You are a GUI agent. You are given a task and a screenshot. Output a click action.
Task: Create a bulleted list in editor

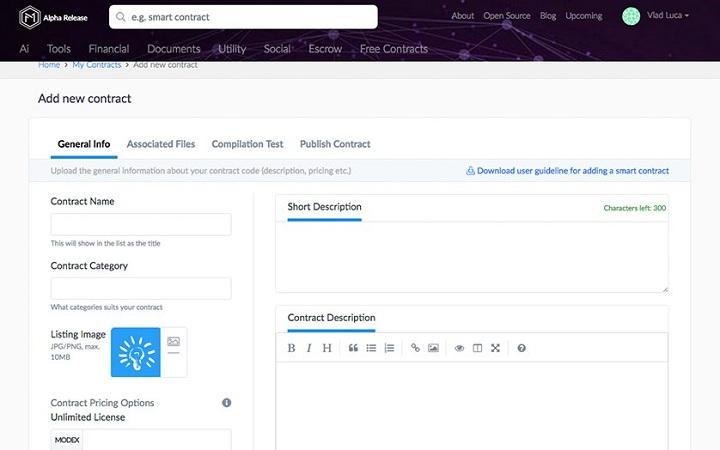click(371, 348)
